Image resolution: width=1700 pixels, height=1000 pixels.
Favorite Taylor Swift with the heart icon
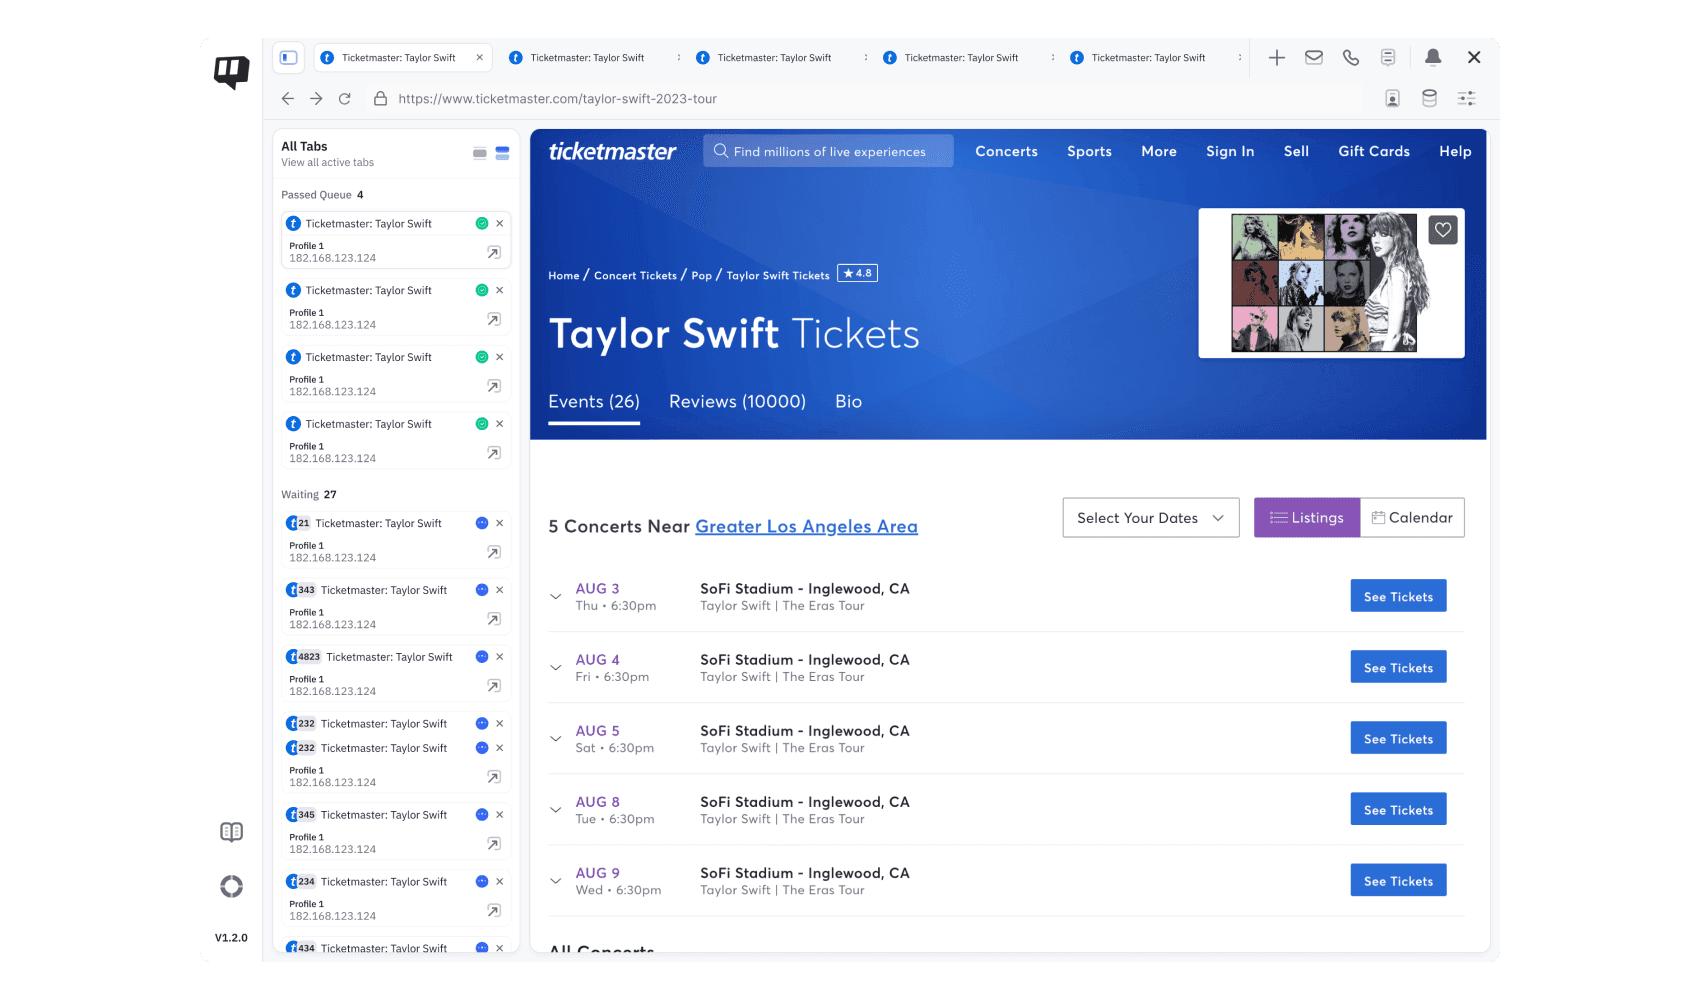coord(1443,230)
